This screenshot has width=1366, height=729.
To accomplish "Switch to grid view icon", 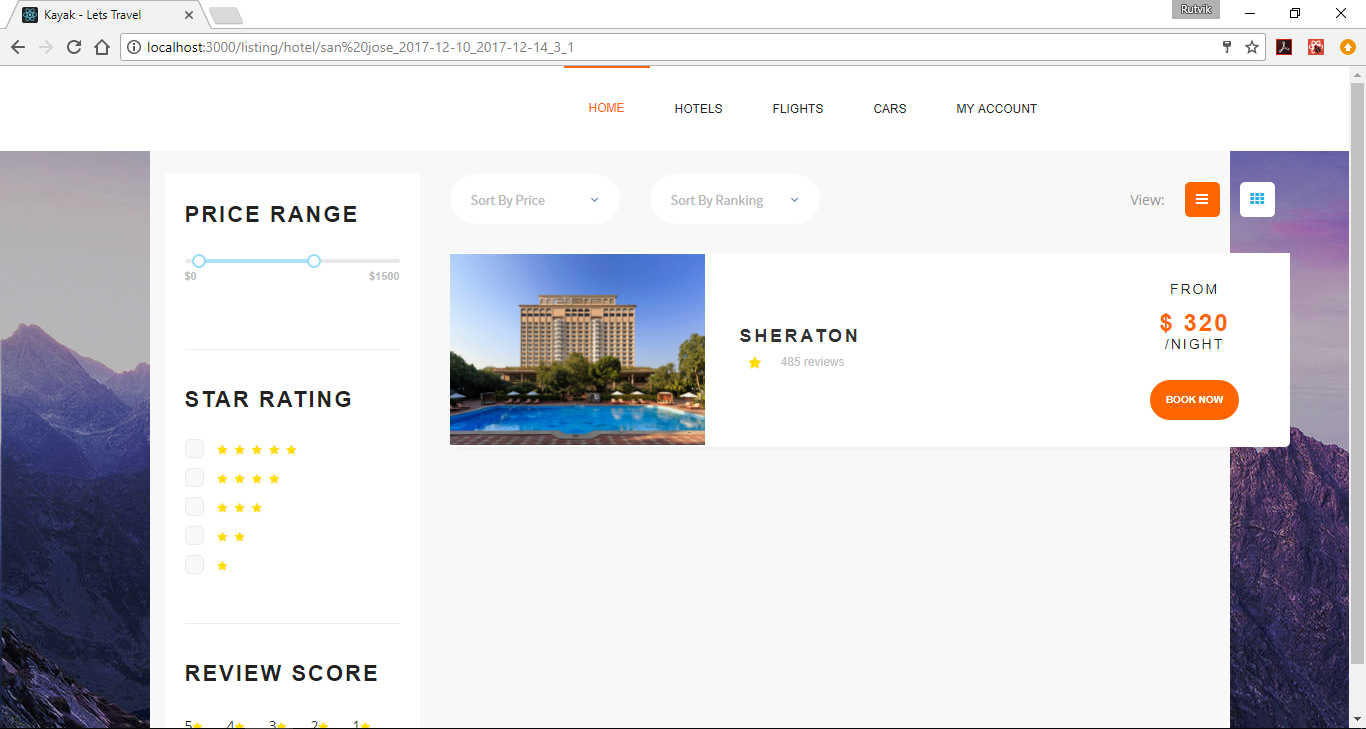I will [1257, 199].
